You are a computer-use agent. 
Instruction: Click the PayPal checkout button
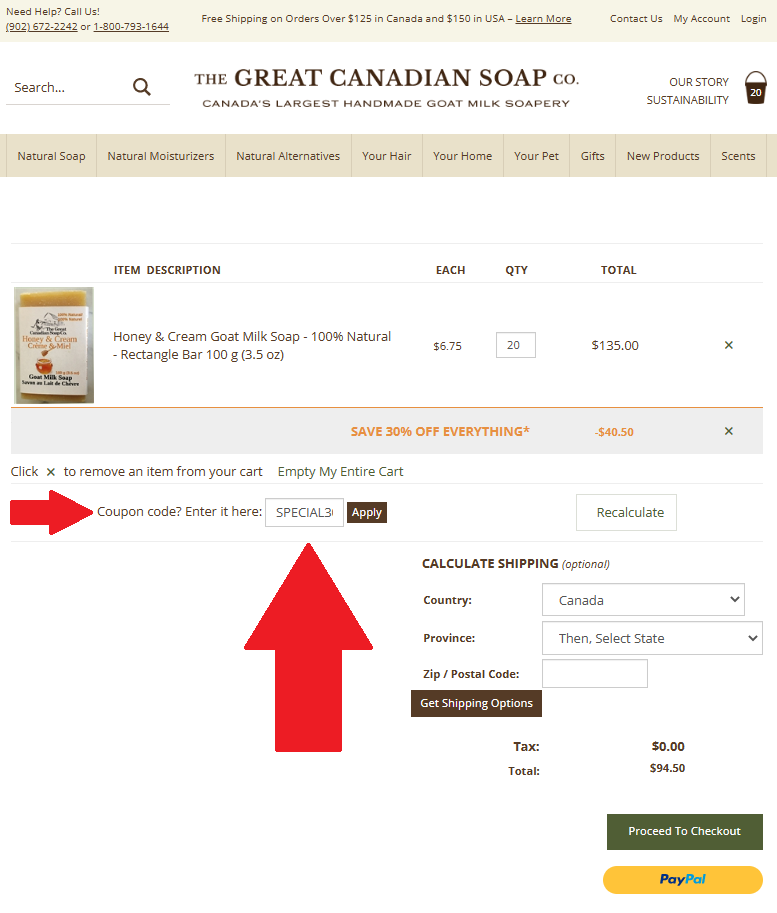tap(683, 879)
